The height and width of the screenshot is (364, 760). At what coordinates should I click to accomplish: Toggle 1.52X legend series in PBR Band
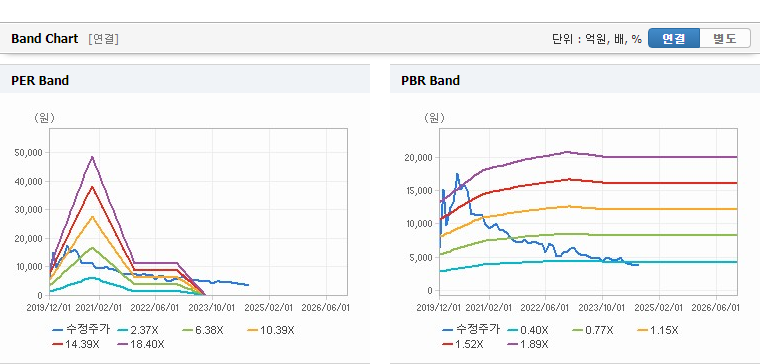click(463, 345)
